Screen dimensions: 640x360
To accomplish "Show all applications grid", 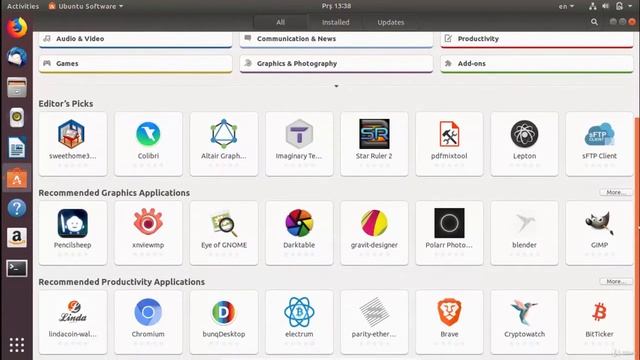I will (17, 345).
